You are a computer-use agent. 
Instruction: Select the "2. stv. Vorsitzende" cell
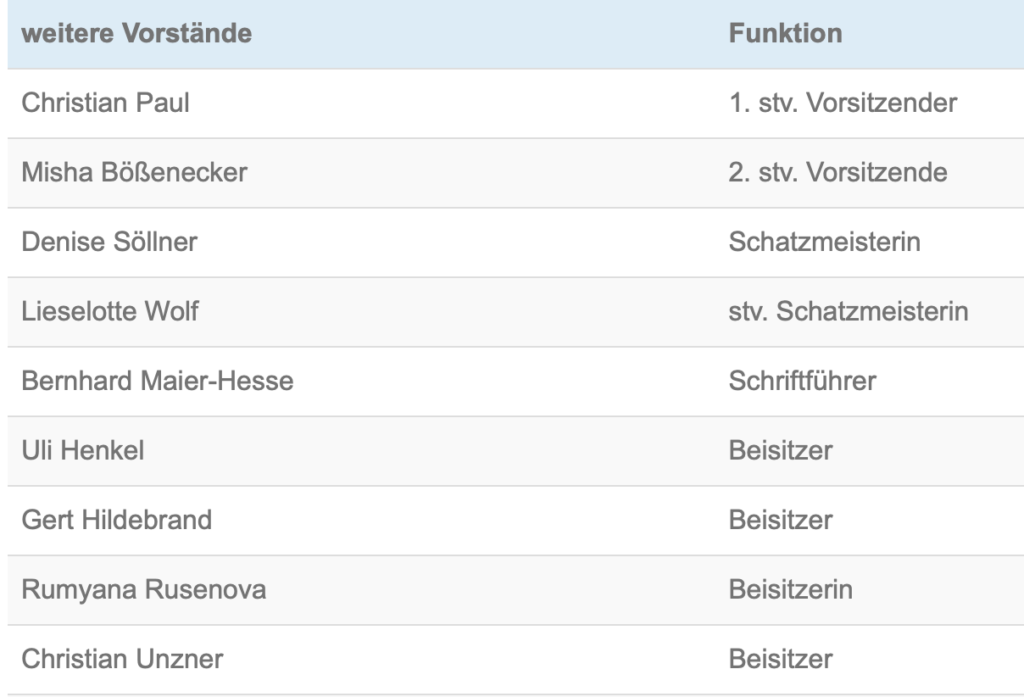838,173
